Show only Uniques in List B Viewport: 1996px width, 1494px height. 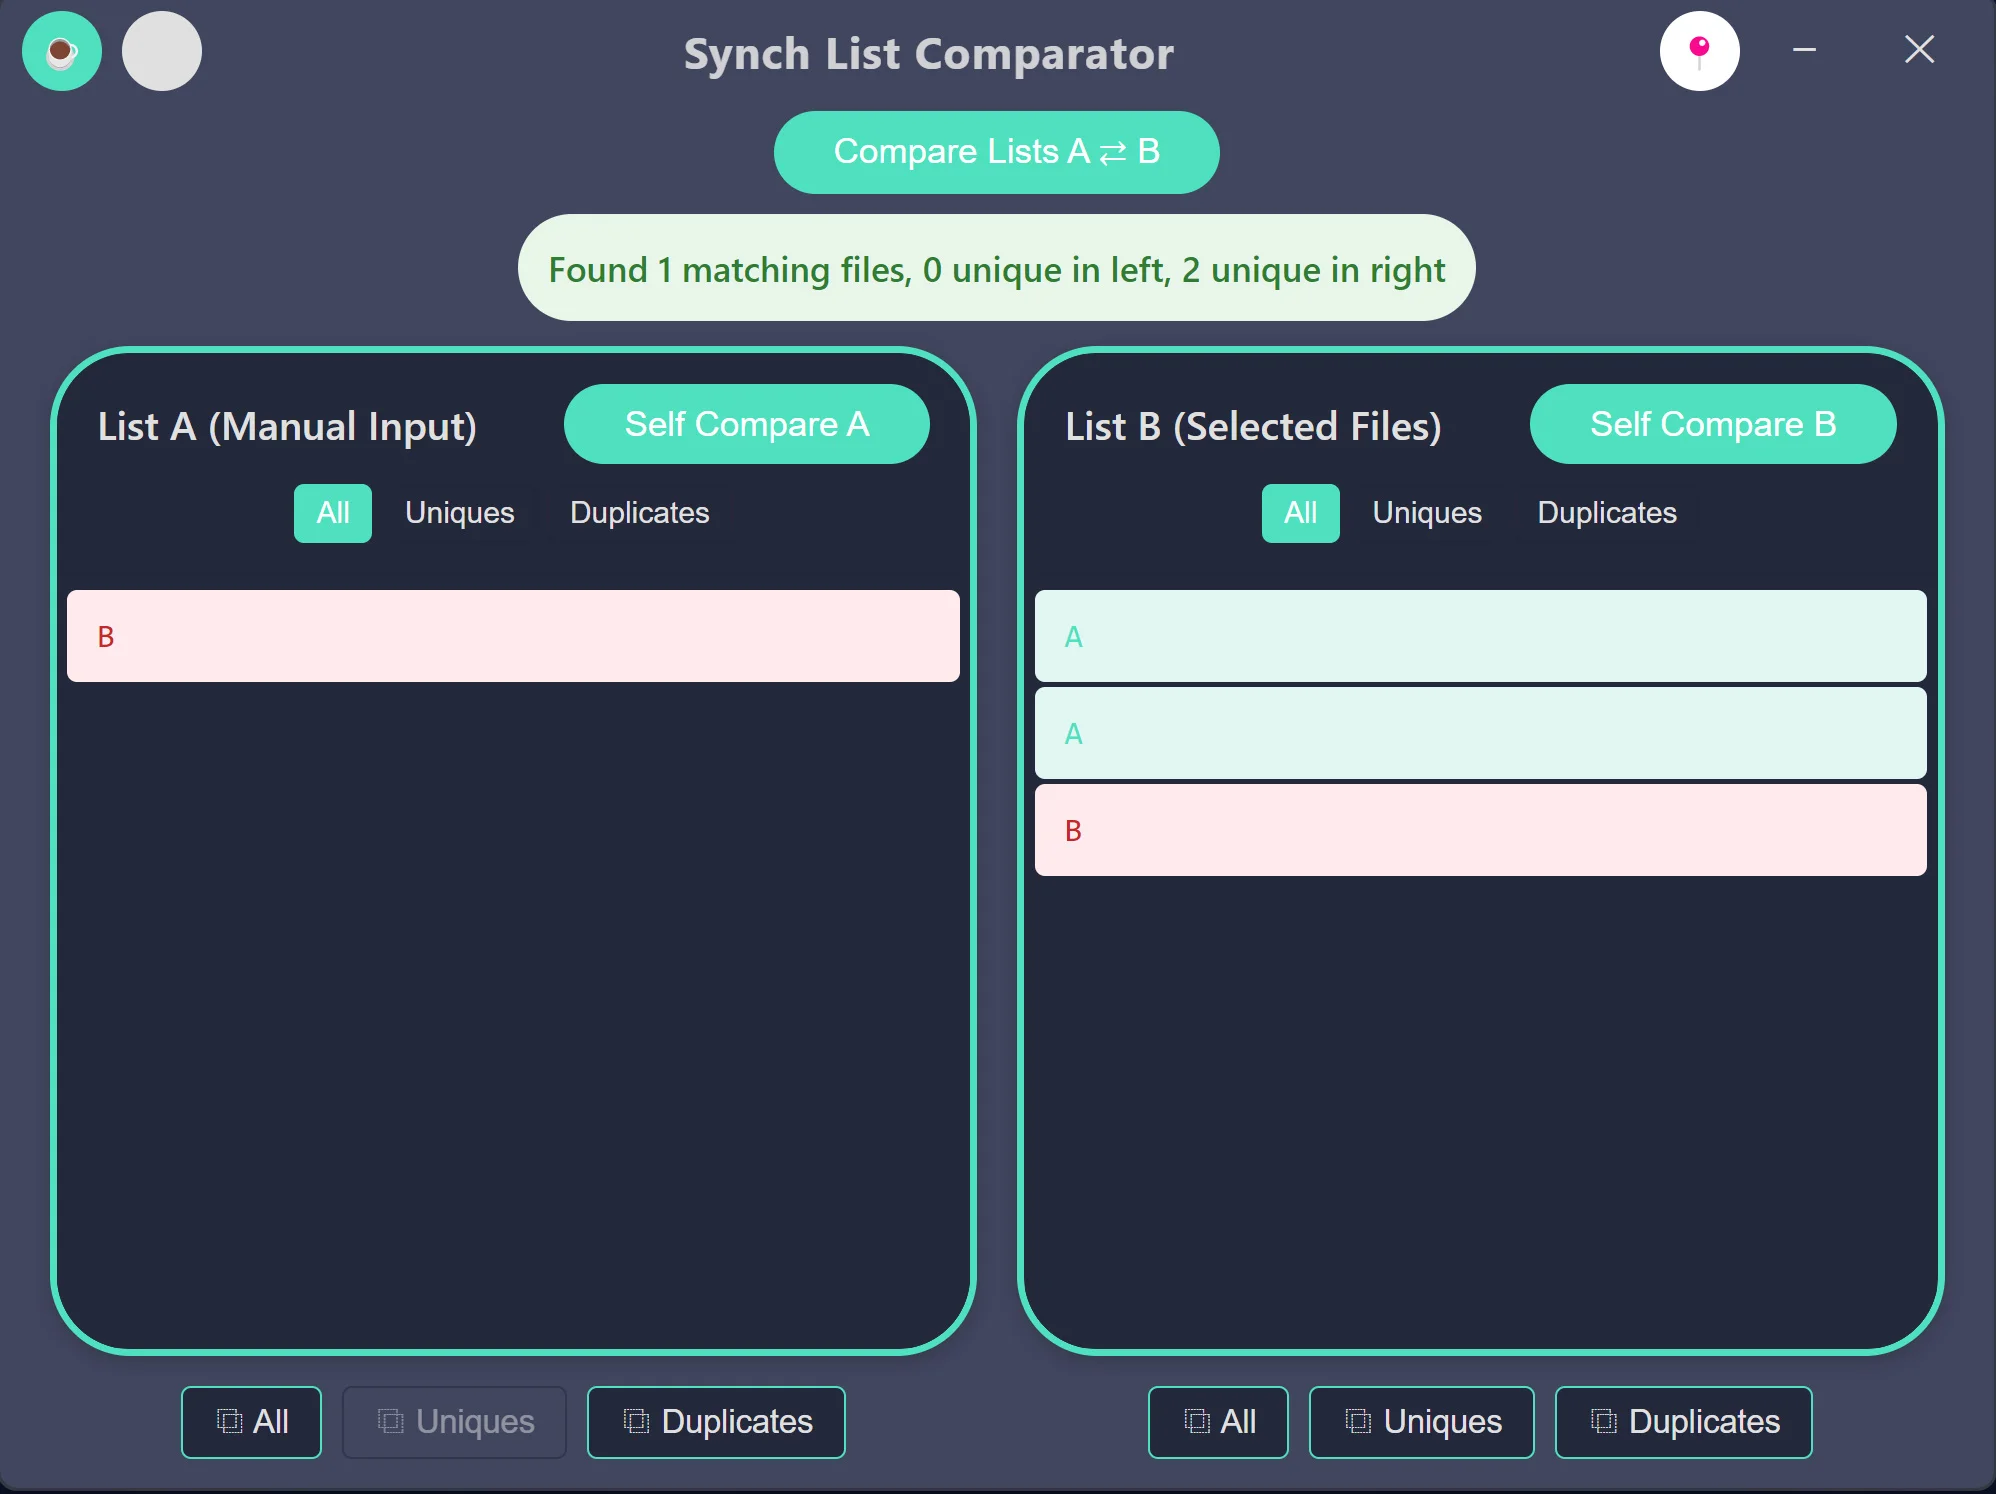point(1427,513)
